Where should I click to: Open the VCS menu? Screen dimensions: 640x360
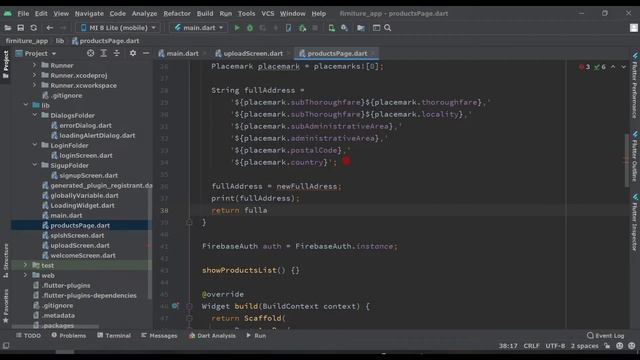pos(268,13)
